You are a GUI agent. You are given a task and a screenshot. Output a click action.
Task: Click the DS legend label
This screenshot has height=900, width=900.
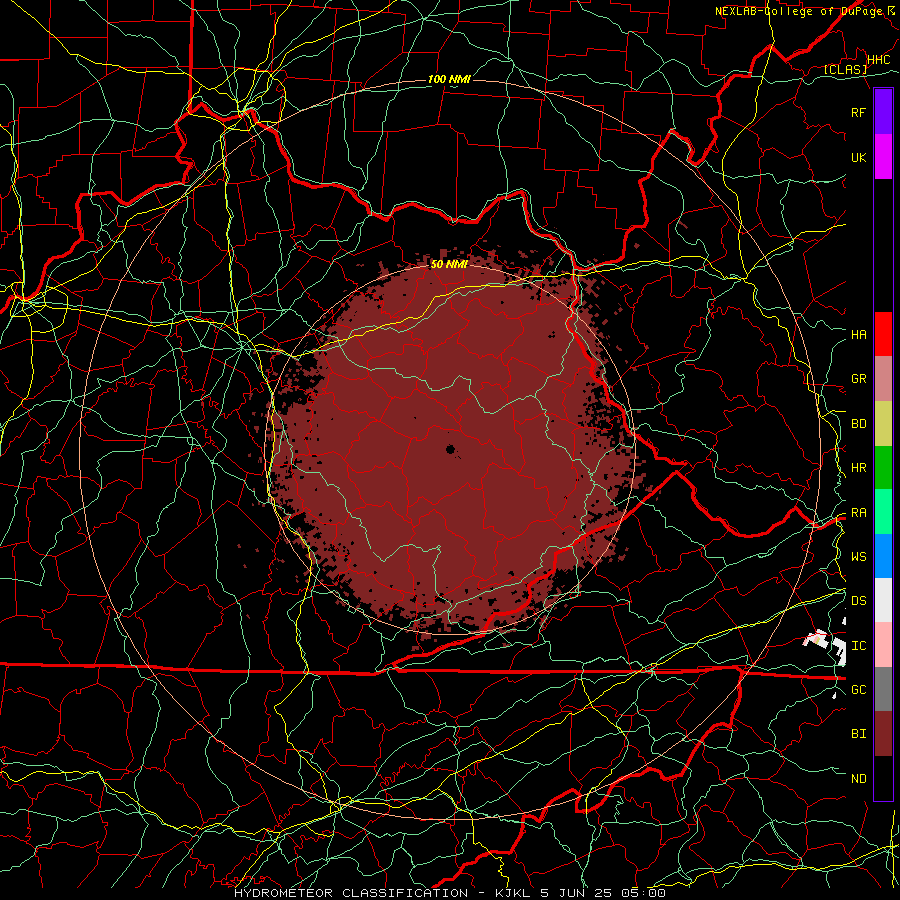pyautogui.click(x=858, y=601)
